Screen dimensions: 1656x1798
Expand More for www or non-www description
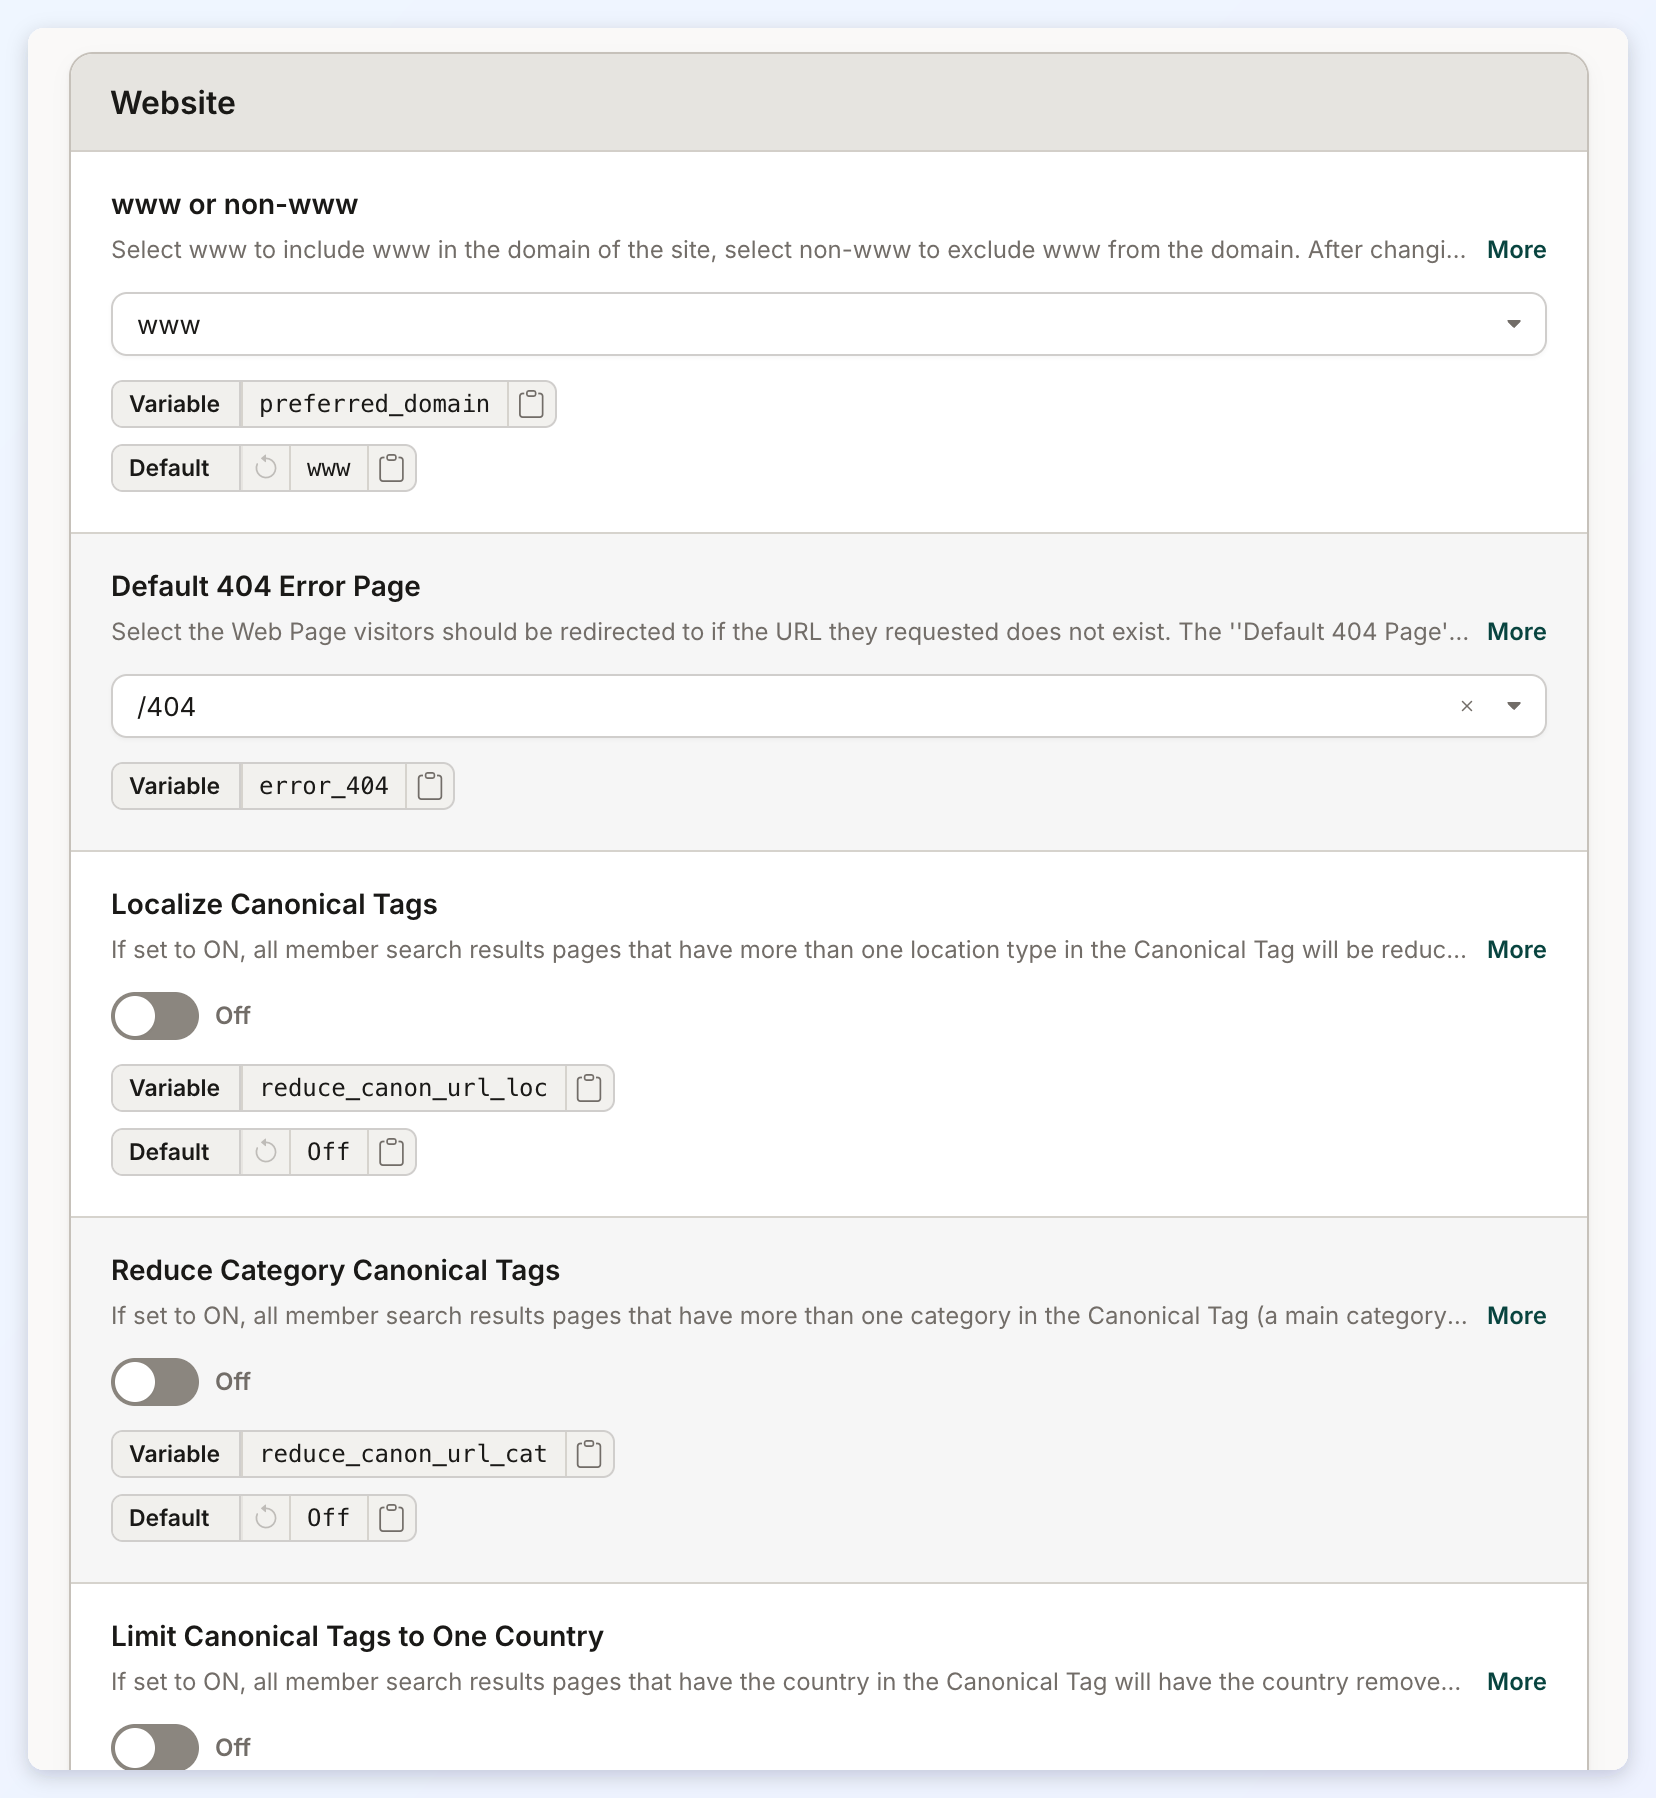(1516, 250)
